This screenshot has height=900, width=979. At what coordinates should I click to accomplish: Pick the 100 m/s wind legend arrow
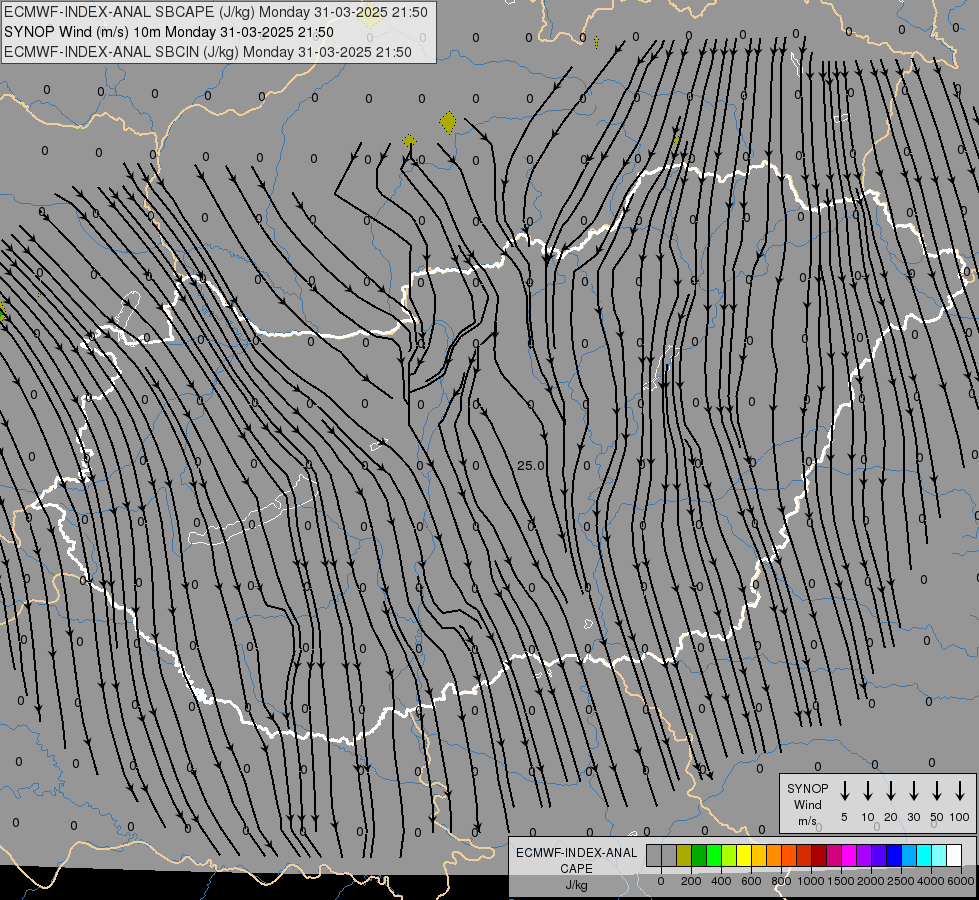[960, 791]
